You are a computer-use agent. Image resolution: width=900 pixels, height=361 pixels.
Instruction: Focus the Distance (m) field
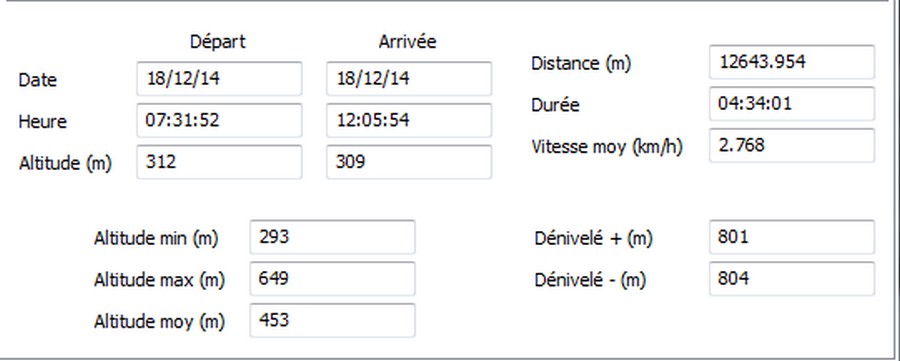click(792, 62)
